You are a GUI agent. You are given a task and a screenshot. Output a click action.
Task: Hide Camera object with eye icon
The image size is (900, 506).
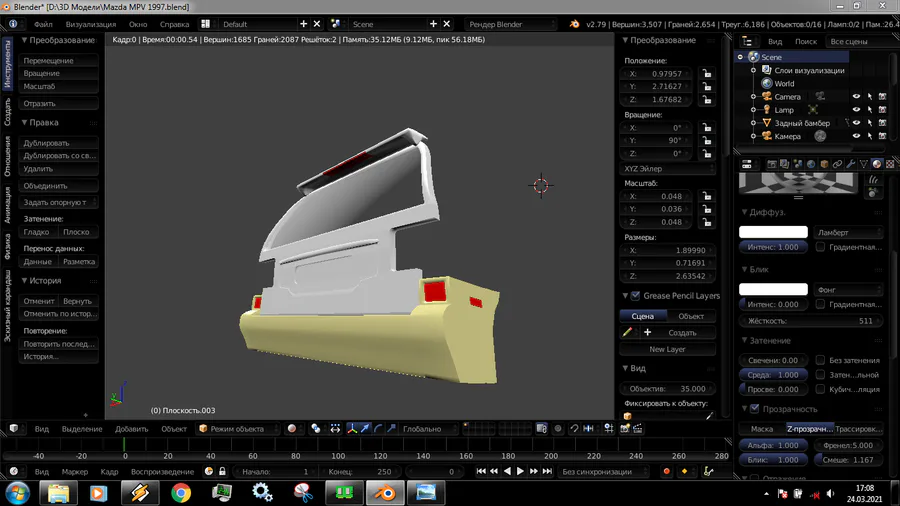coord(856,96)
